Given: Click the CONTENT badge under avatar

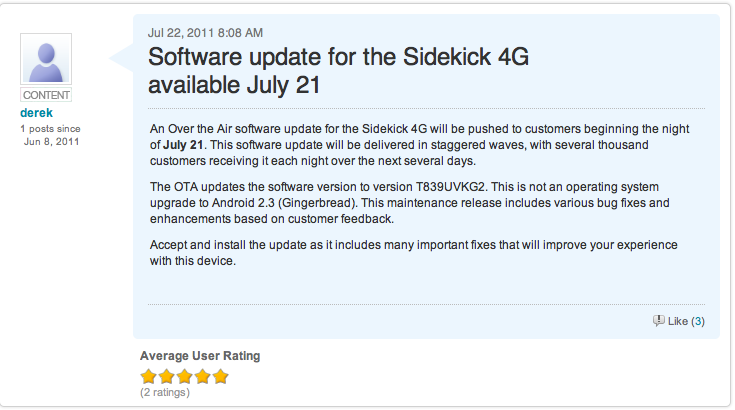Looking at the screenshot, I should pyautogui.click(x=46, y=95).
